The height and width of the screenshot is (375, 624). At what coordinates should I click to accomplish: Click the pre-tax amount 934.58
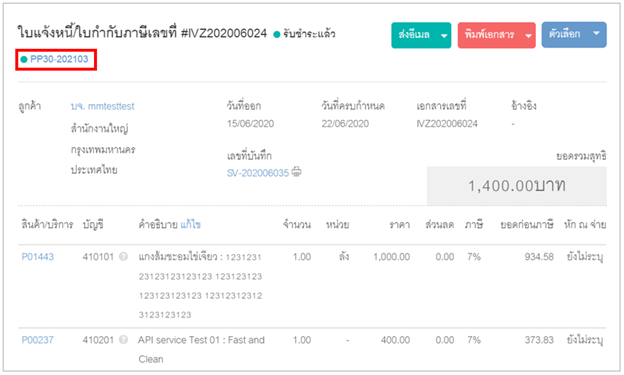click(x=539, y=257)
